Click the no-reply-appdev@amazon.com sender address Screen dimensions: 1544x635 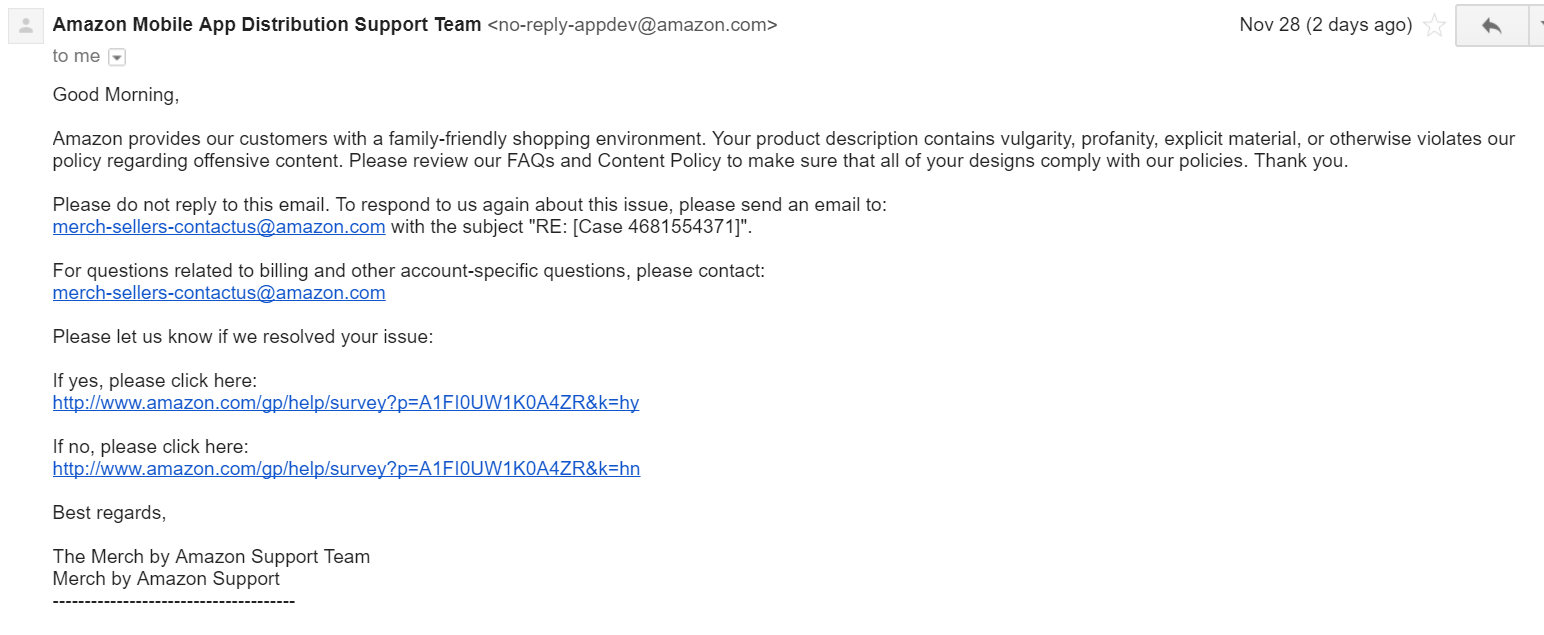point(632,25)
